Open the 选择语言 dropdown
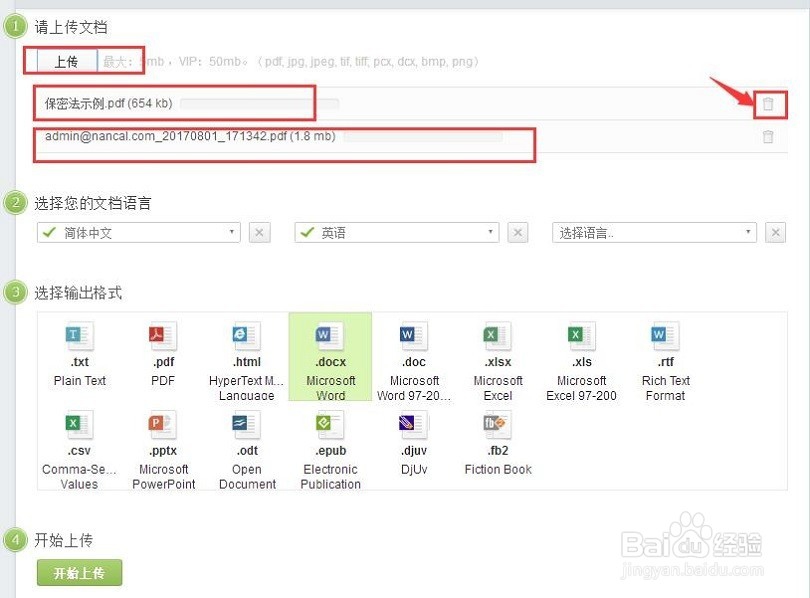This screenshot has height=598, width=810. [654, 233]
